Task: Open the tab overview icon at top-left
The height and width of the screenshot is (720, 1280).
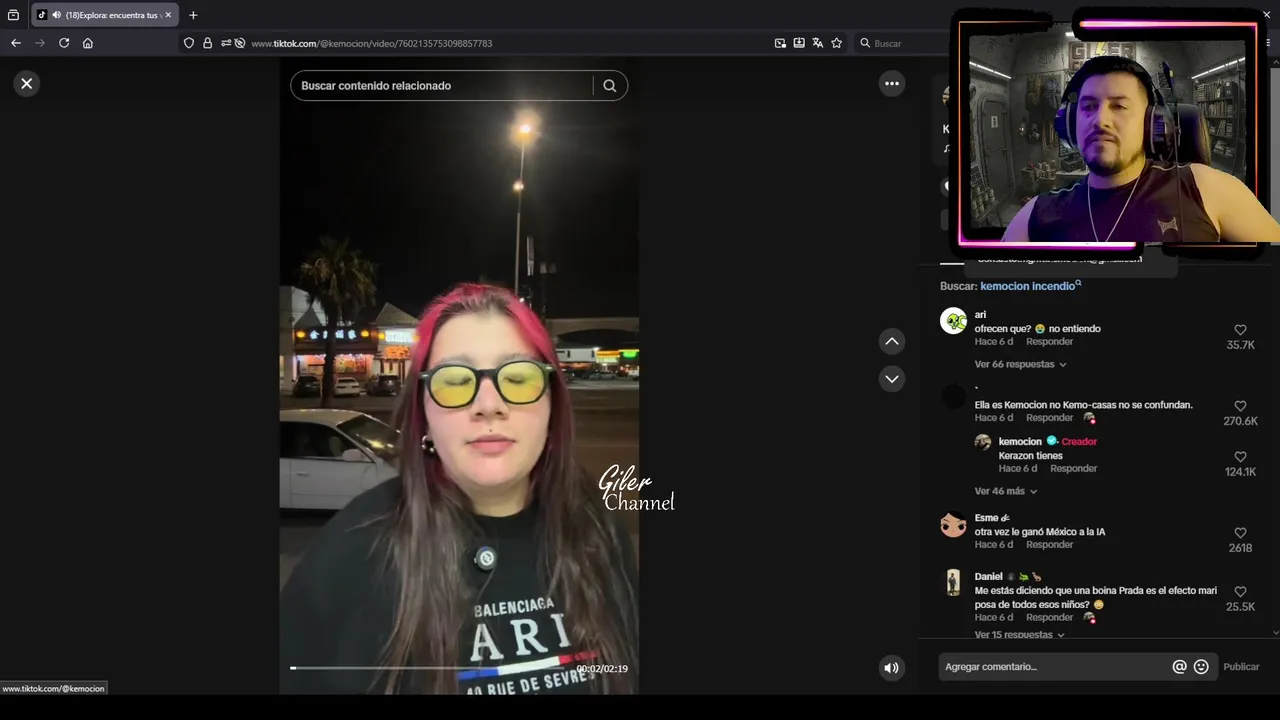Action: [x=13, y=15]
